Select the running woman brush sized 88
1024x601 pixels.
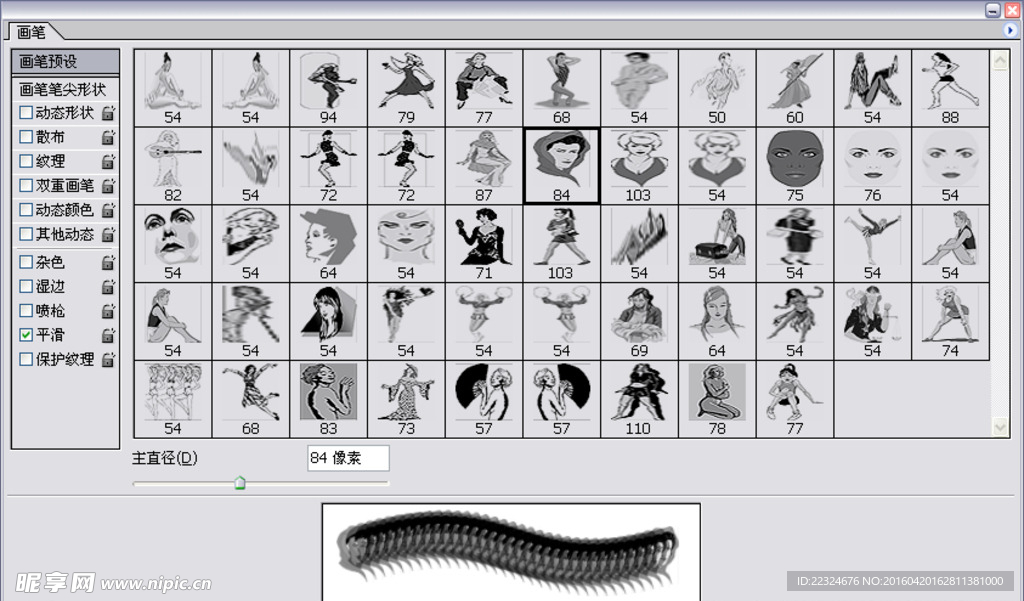point(949,87)
